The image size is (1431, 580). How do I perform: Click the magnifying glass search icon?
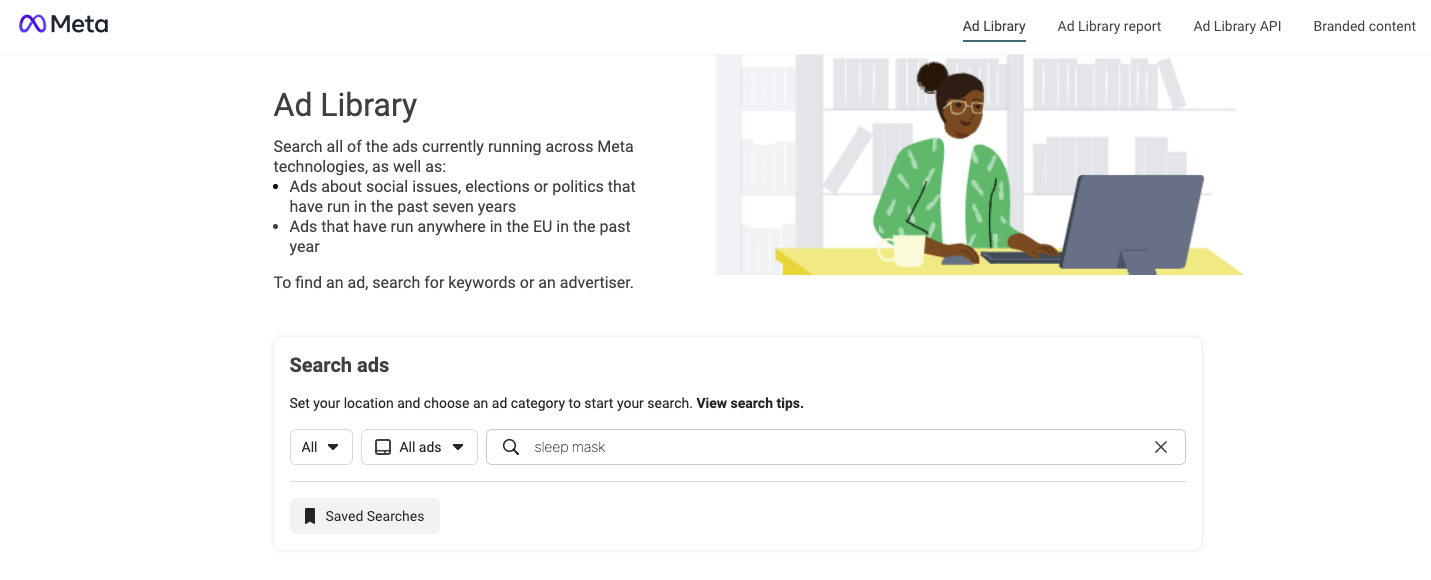(511, 447)
